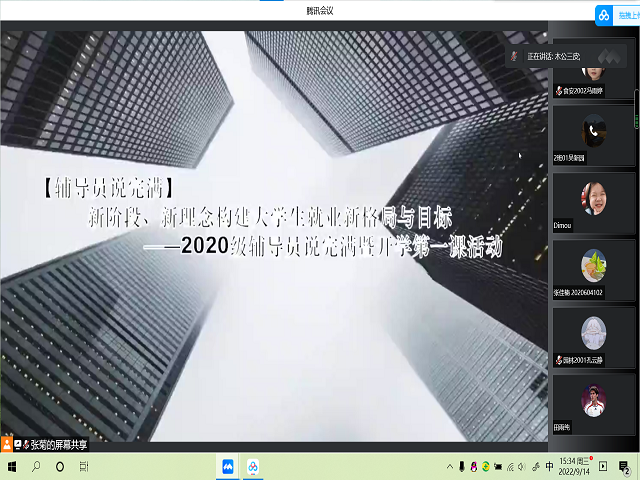Open the Windows Start menu
The width and height of the screenshot is (640, 480).
pos(12,467)
